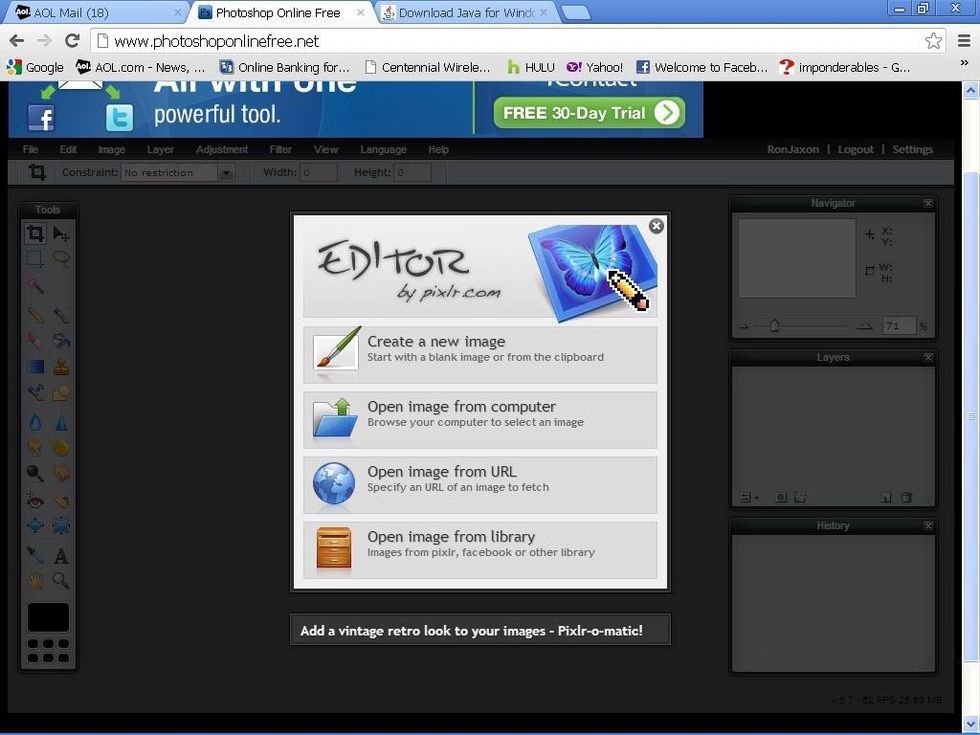
Task: Open layer styles icon in Layers panel
Action: (x=800, y=498)
